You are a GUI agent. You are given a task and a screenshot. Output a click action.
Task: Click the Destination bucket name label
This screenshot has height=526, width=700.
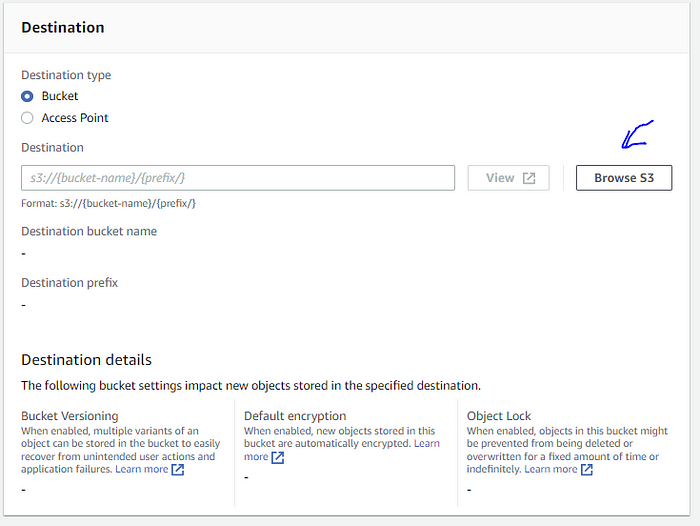tap(89, 231)
